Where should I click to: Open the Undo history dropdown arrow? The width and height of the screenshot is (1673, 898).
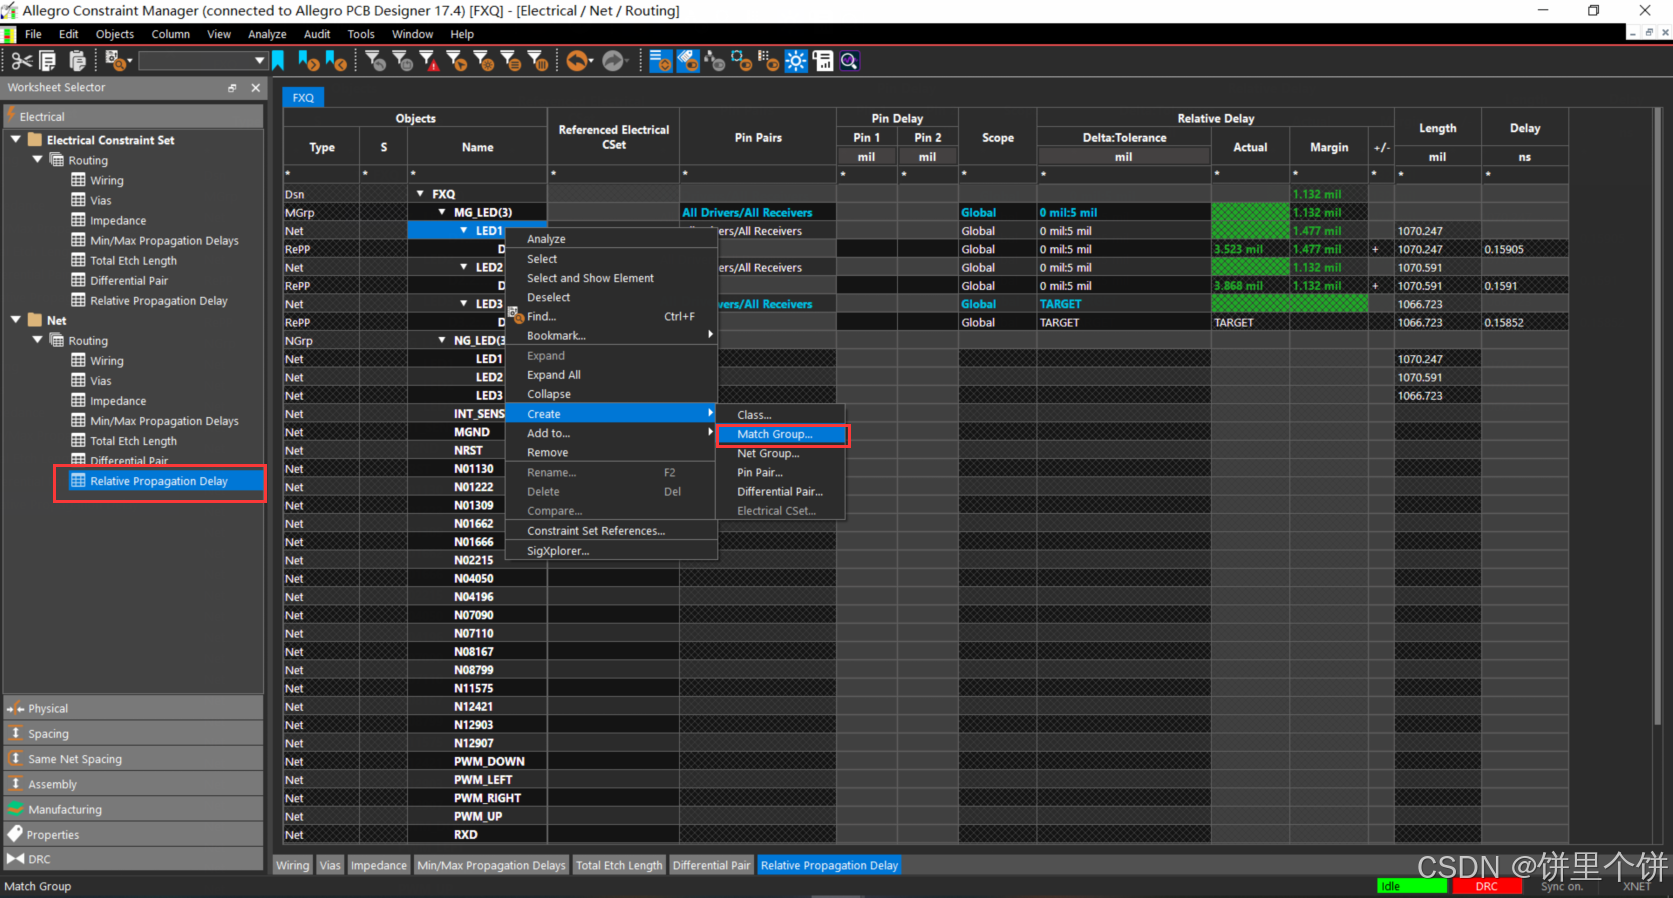[592, 61]
